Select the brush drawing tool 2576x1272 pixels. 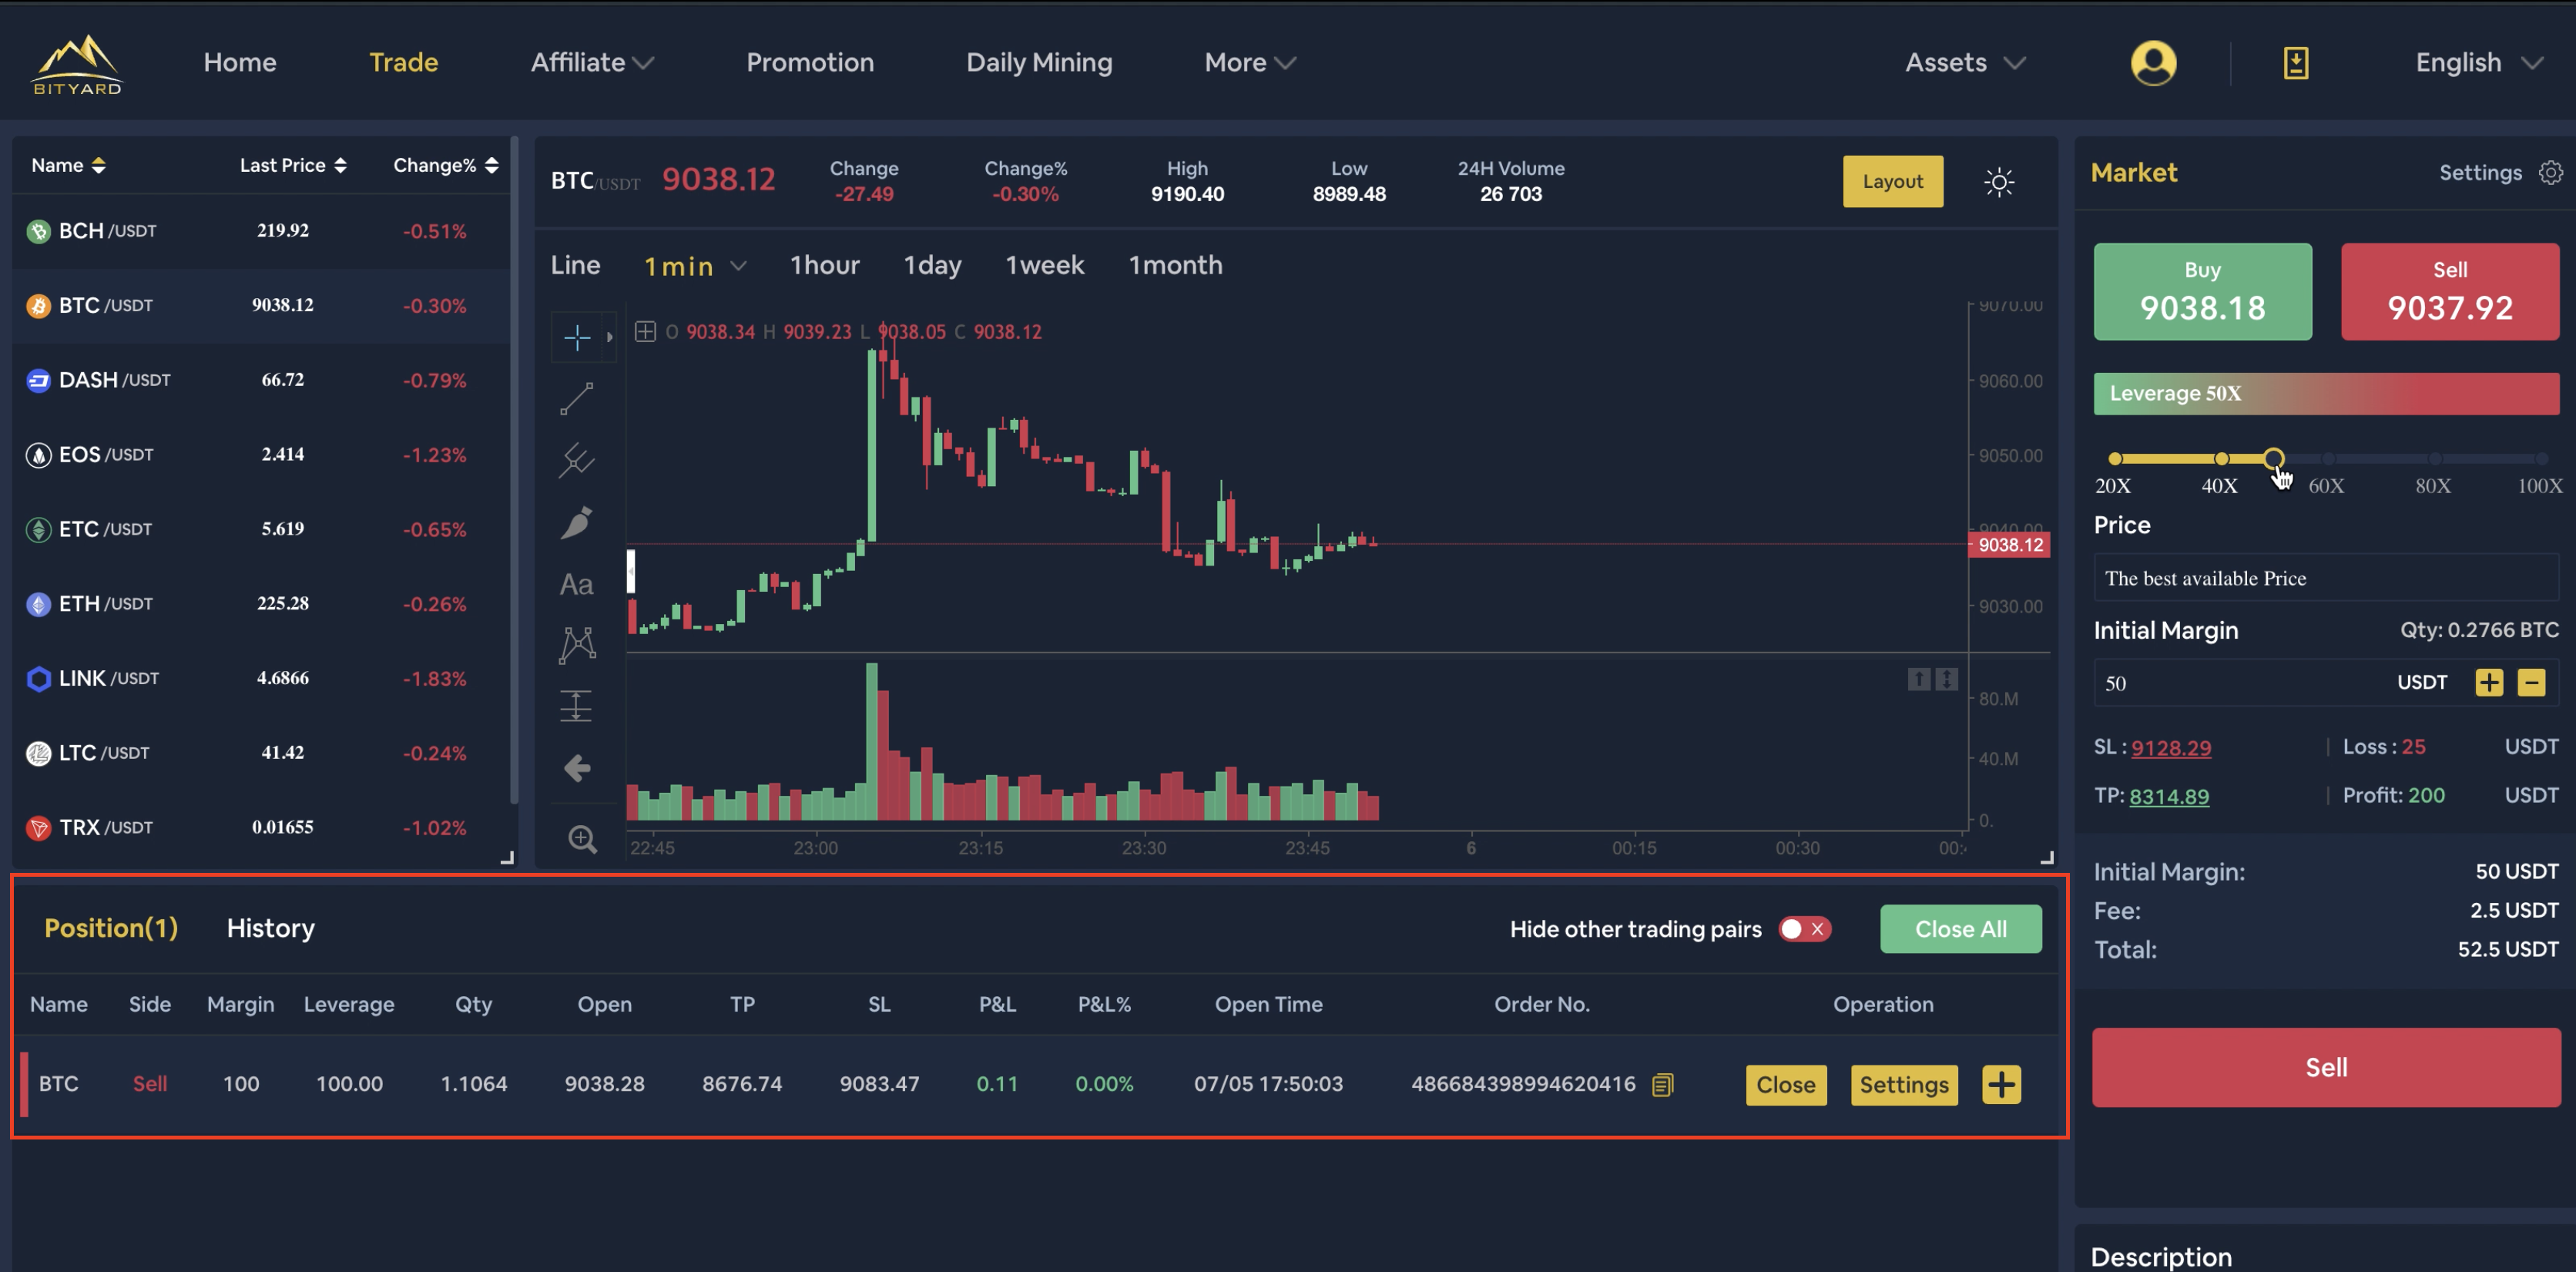[577, 522]
